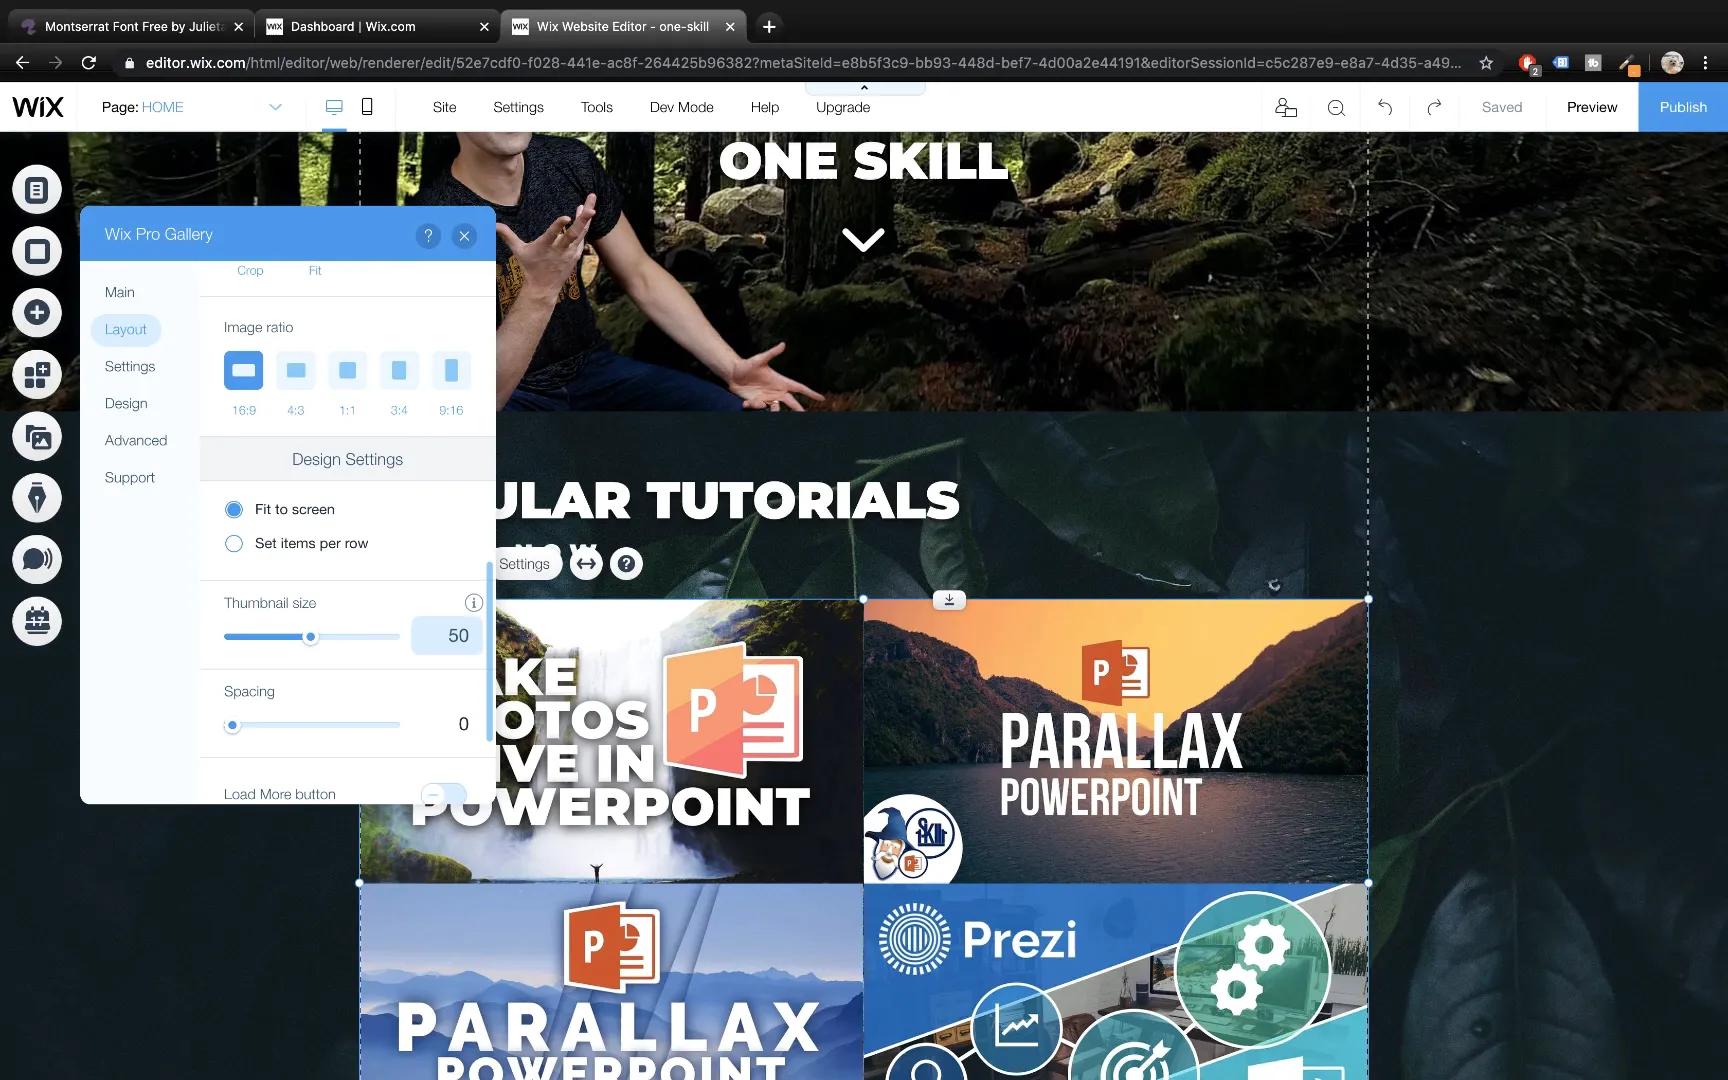The image size is (1728, 1080).
Task: Click the gallery download handle icon
Action: pos(949,600)
